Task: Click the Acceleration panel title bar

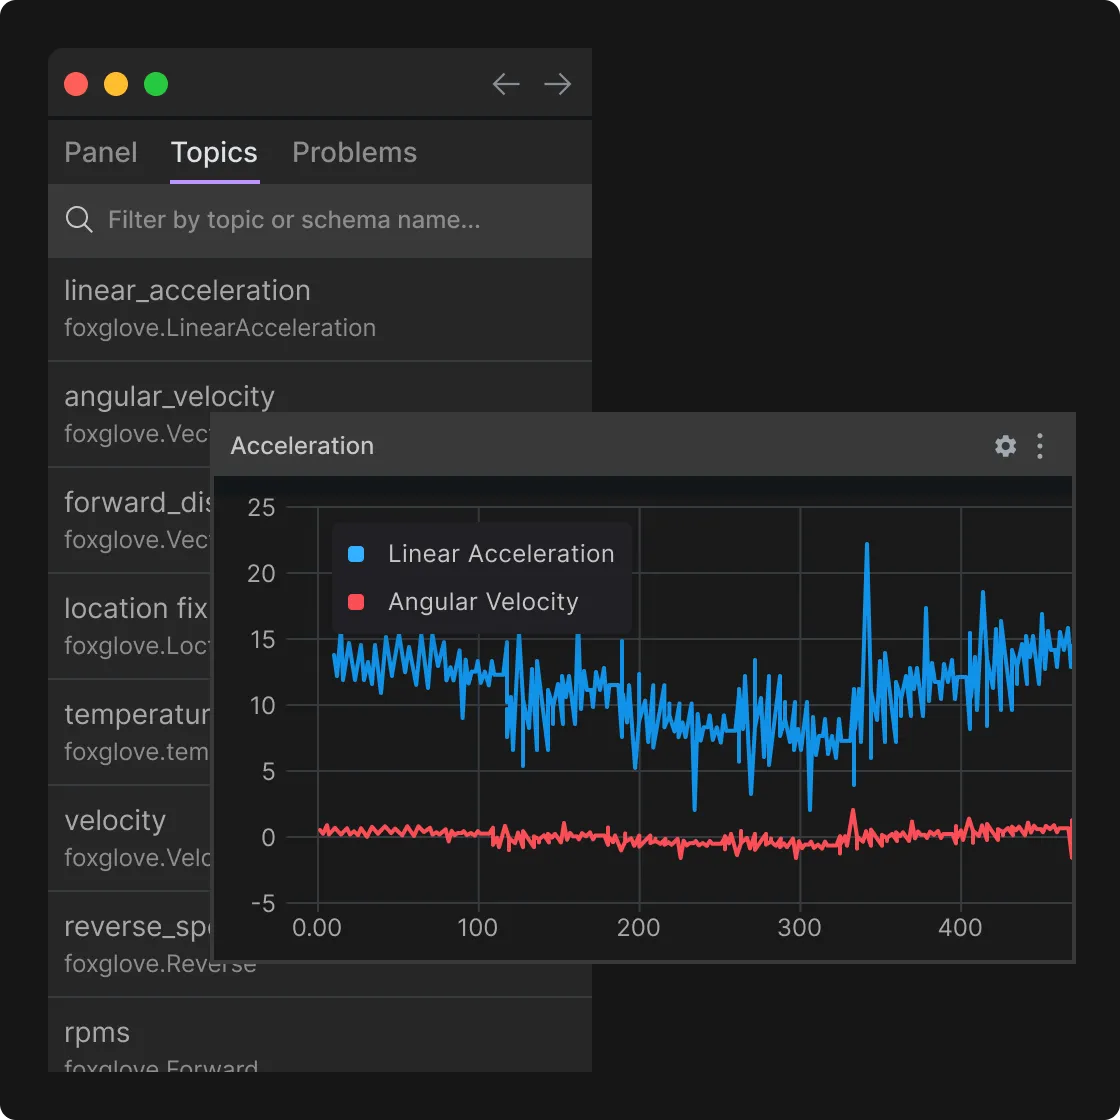Action: 302,446
